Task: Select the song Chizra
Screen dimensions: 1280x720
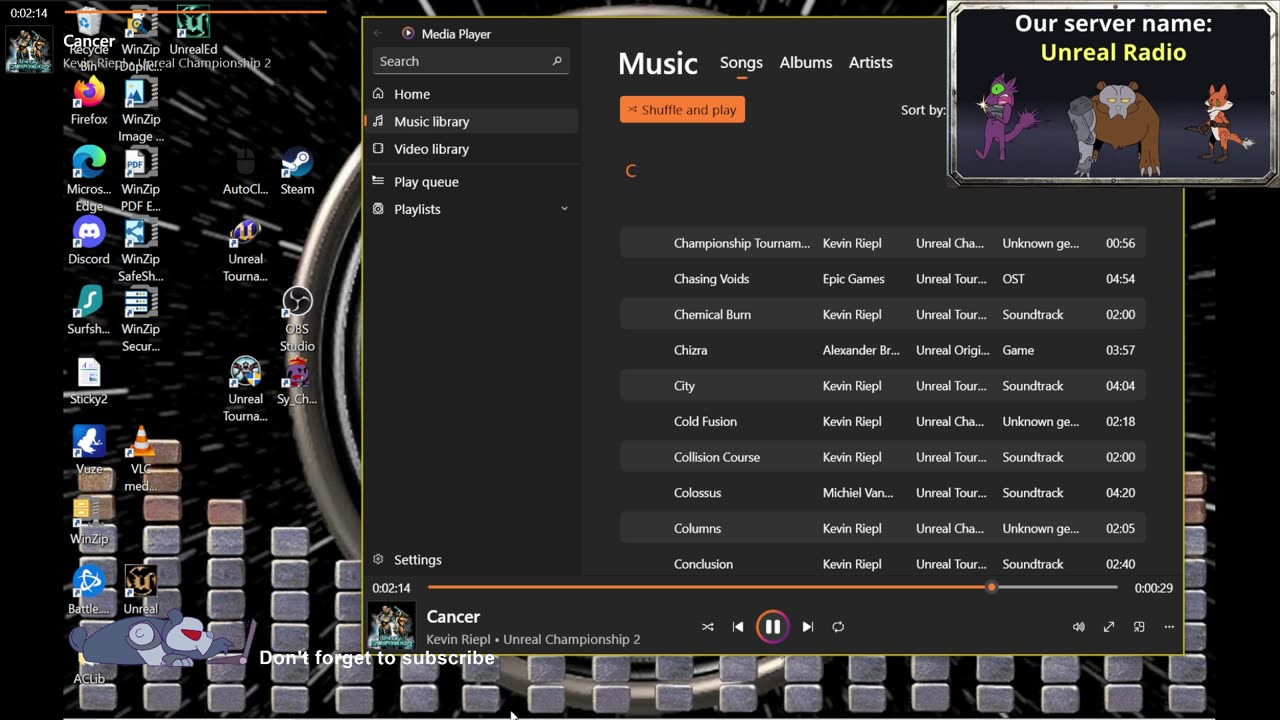Action: pyautogui.click(x=883, y=350)
